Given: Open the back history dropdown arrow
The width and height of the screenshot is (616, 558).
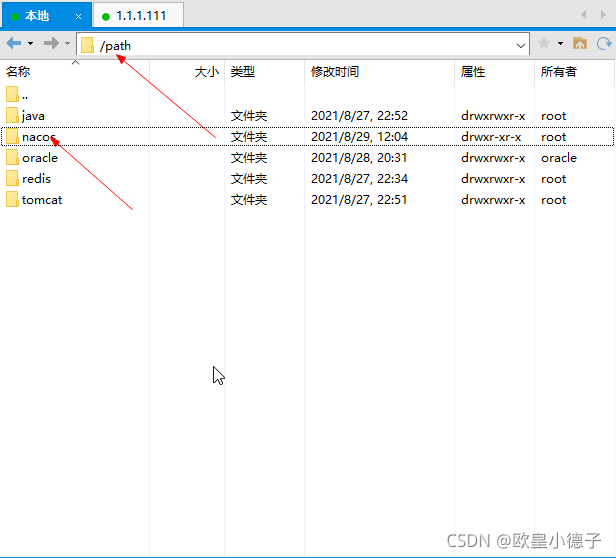Looking at the screenshot, I should click(30, 43).
